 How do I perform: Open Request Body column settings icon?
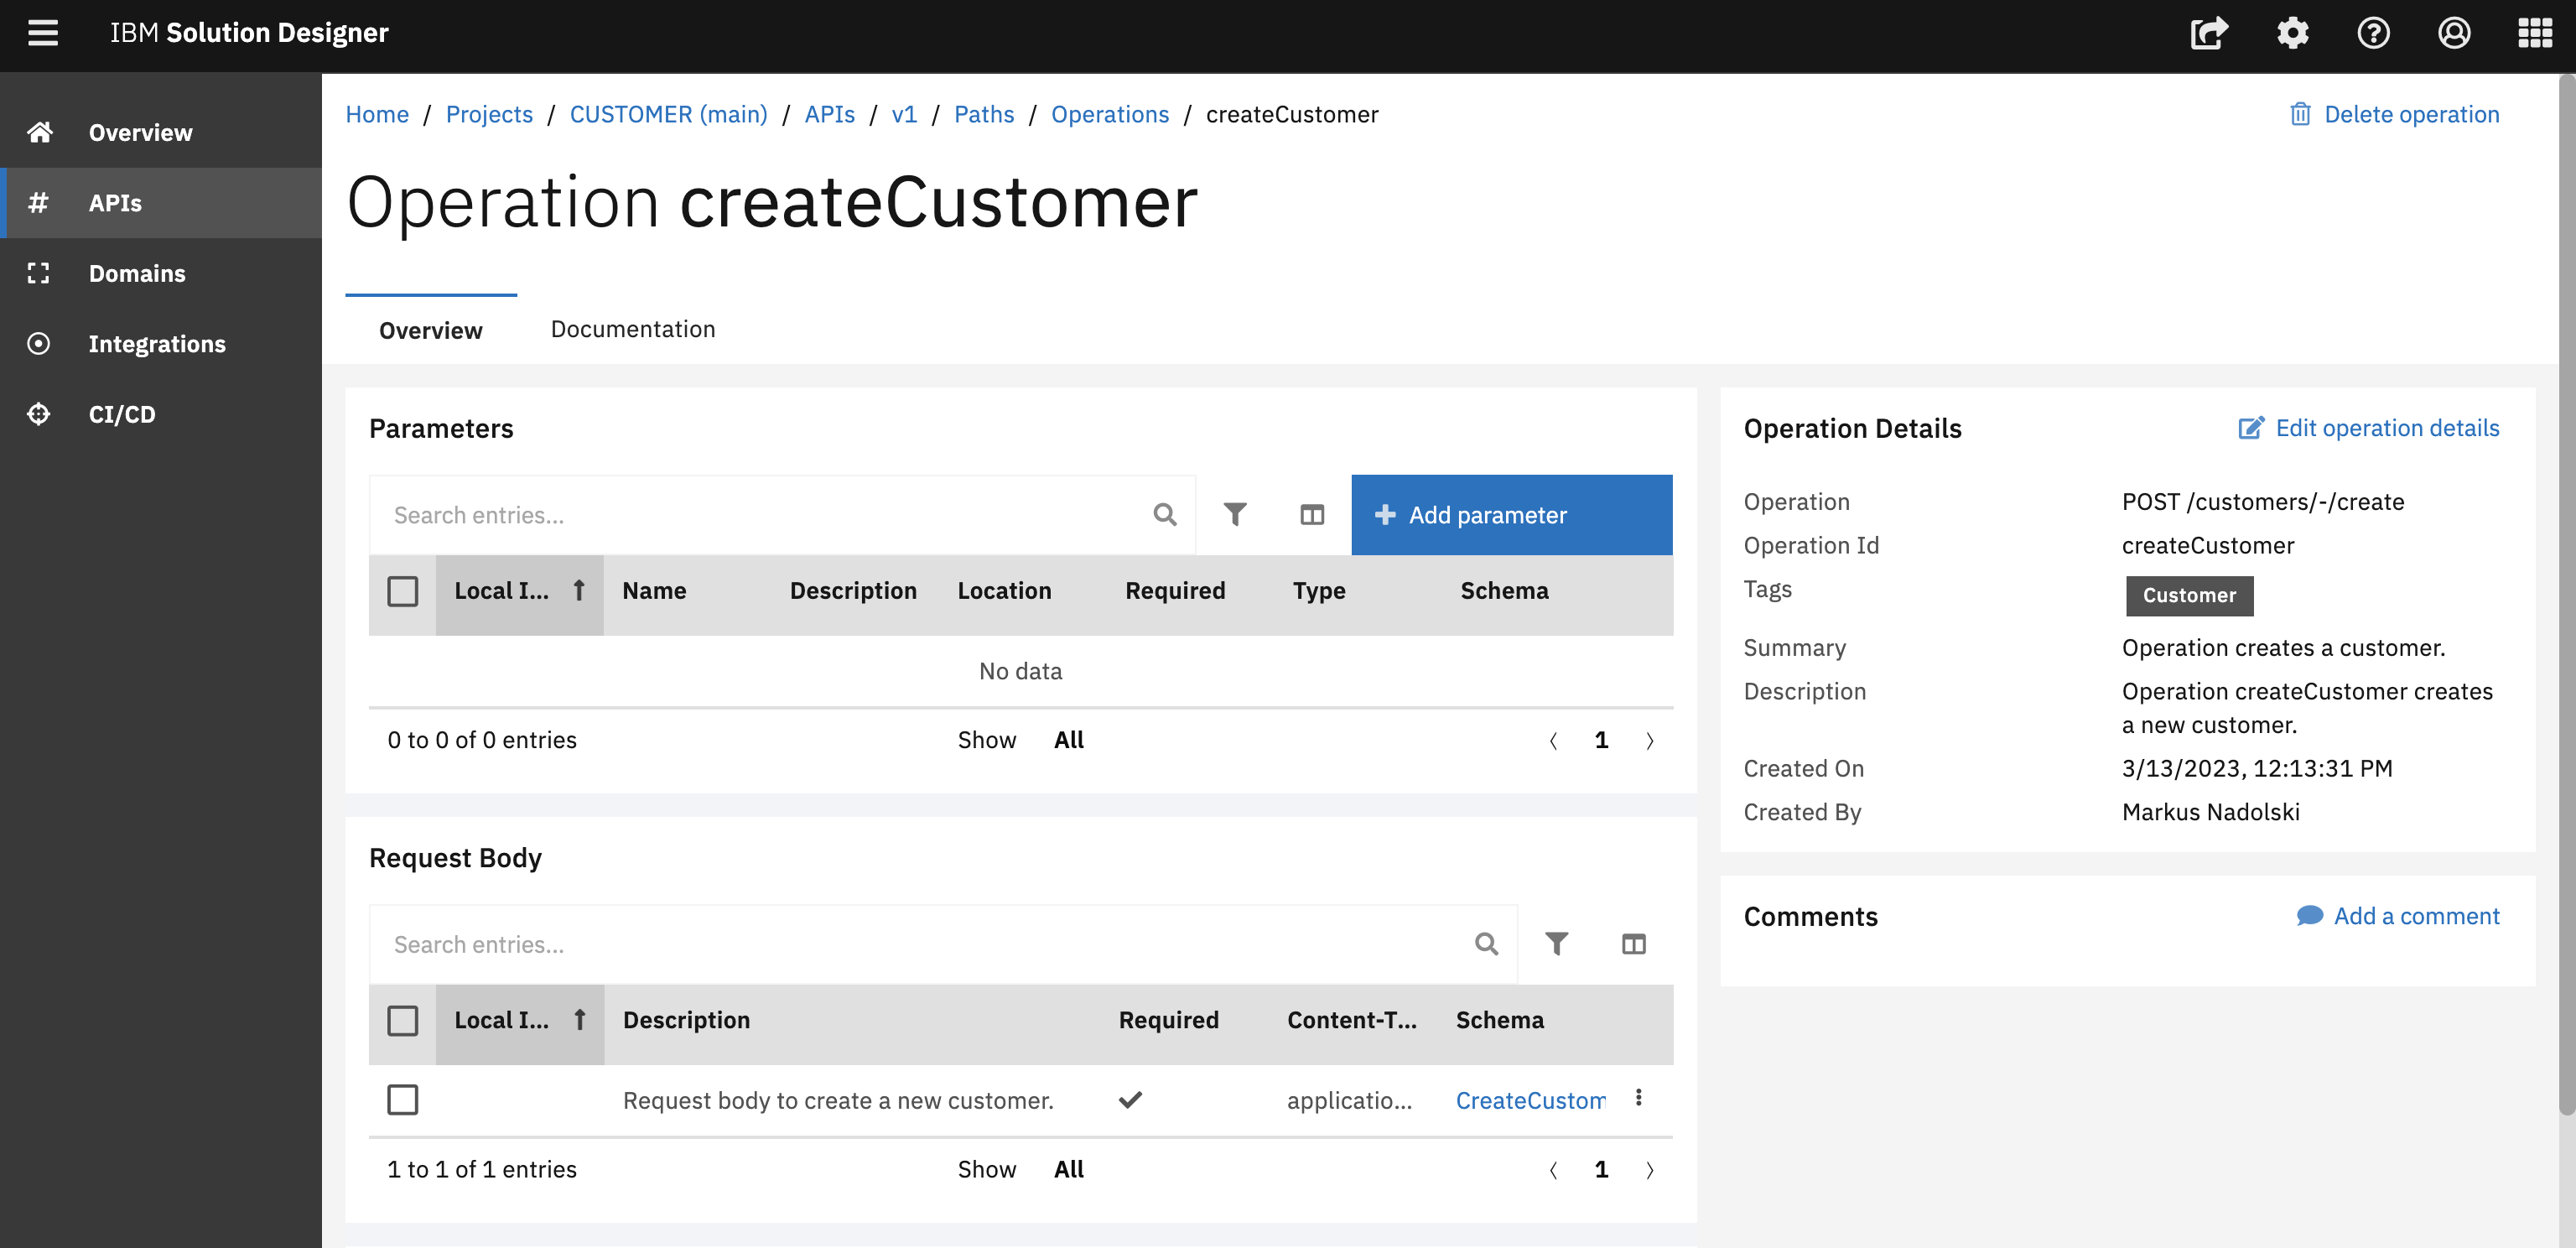point(1633,943)
